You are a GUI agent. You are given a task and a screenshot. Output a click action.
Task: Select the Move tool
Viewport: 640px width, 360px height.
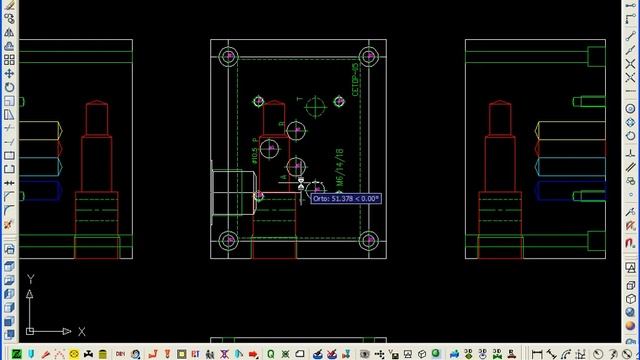pos(9,73)
